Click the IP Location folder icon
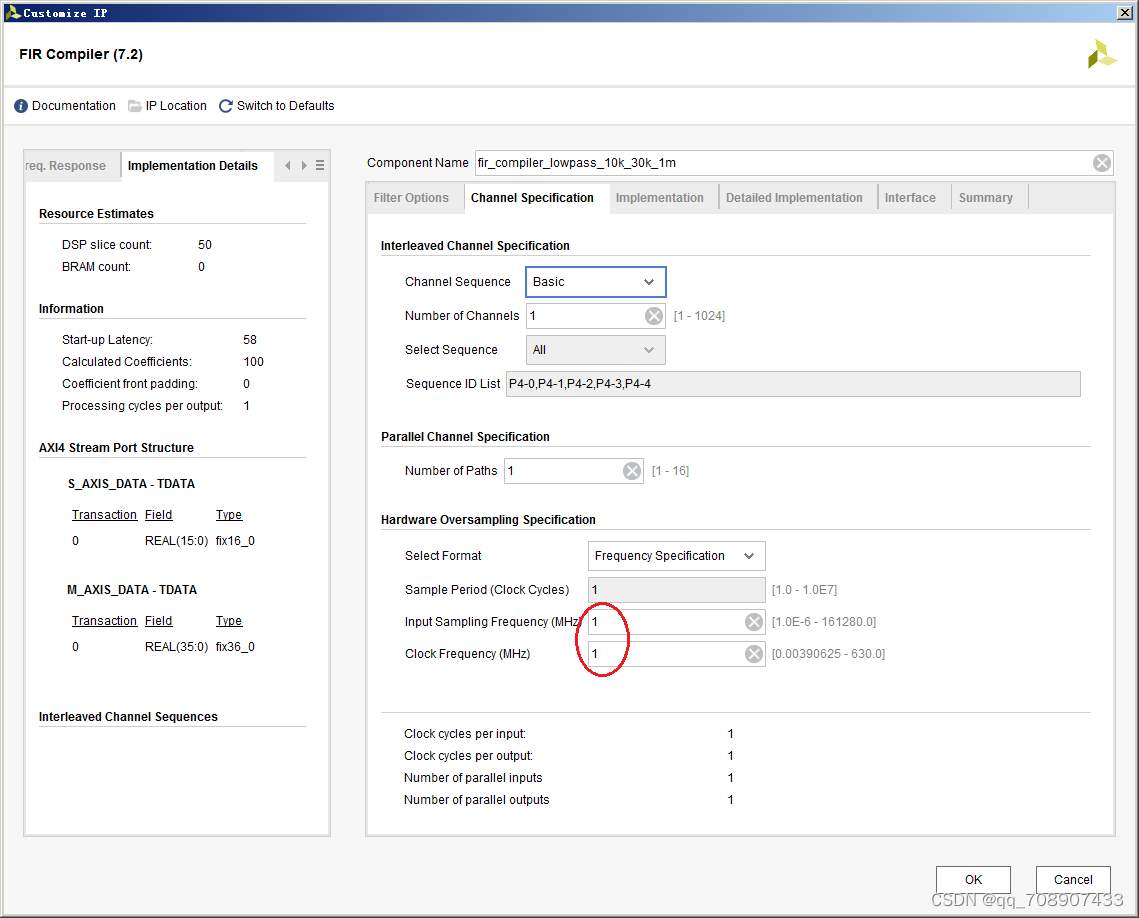The image size is (1139, 918). coord(134,106)
